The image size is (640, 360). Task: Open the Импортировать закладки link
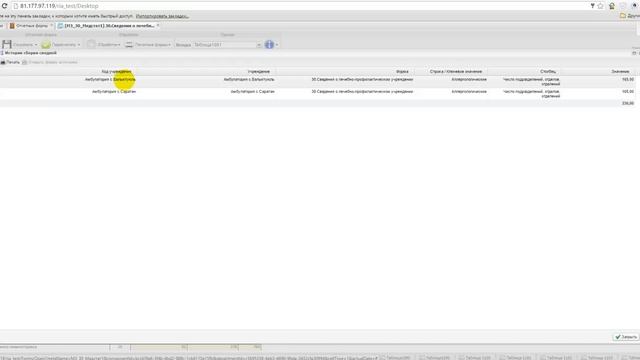(x=162, y=16)
